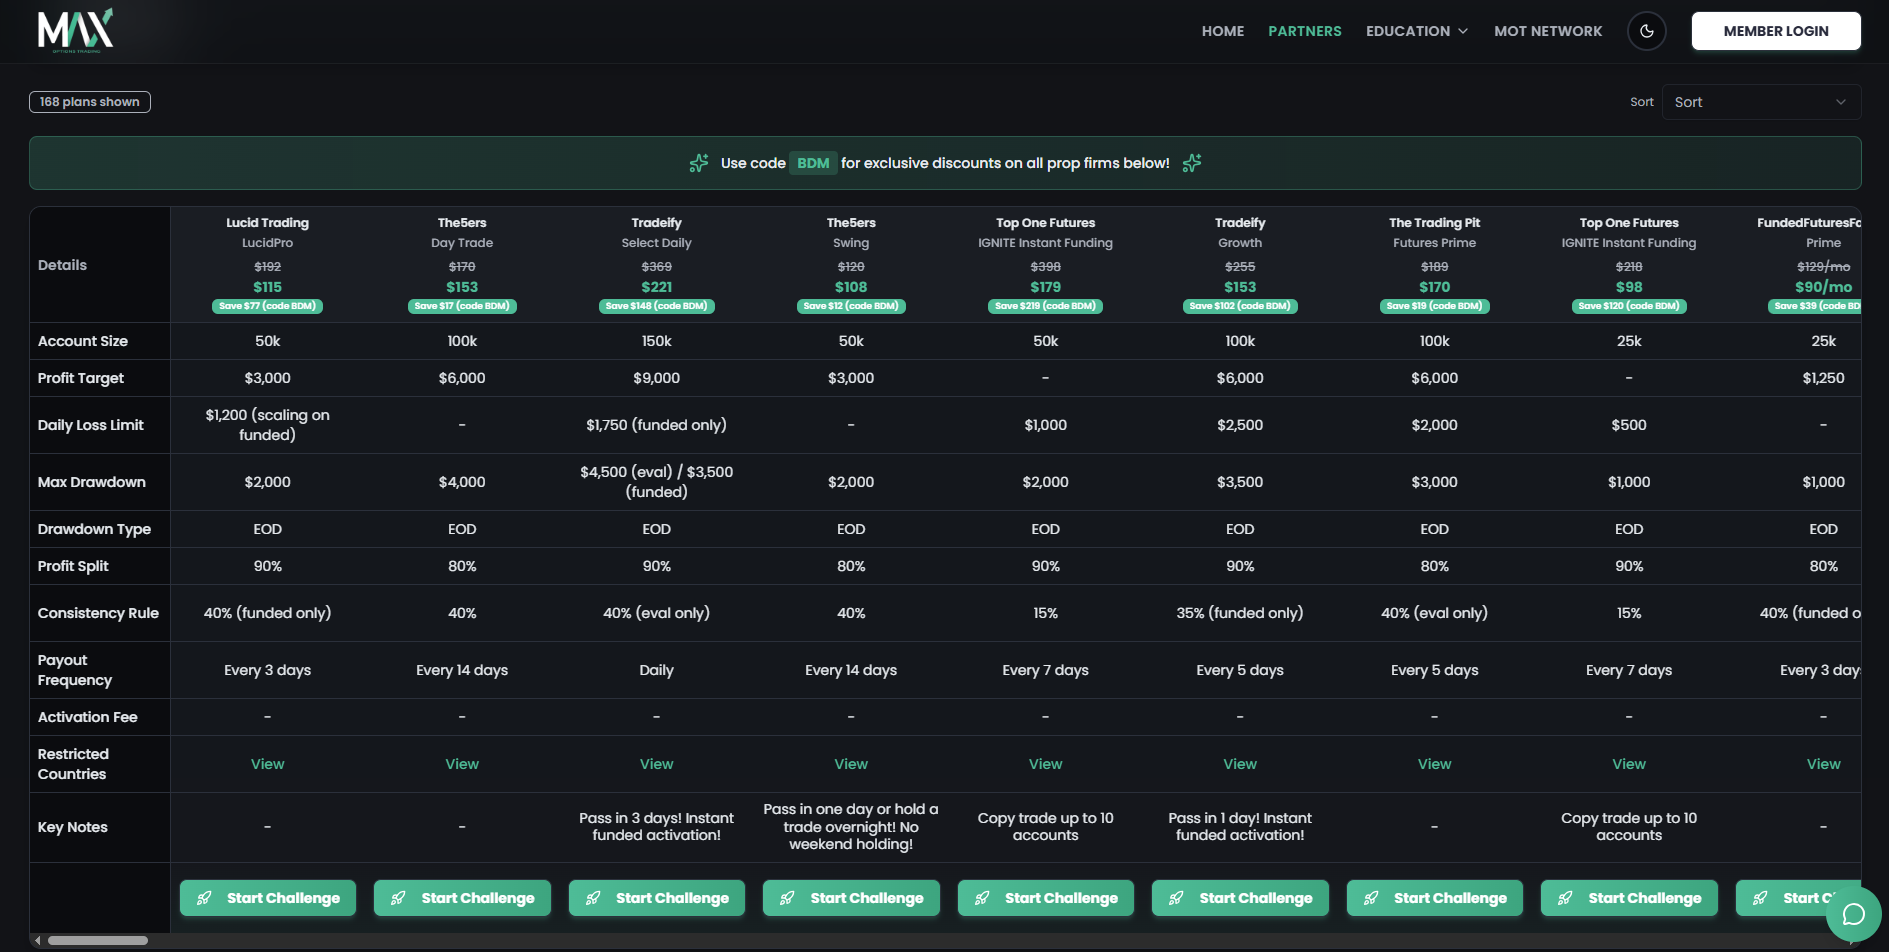The image size is (1889, 952).
Task: Open the Sort dropdown
Action: click(1761, 102)
